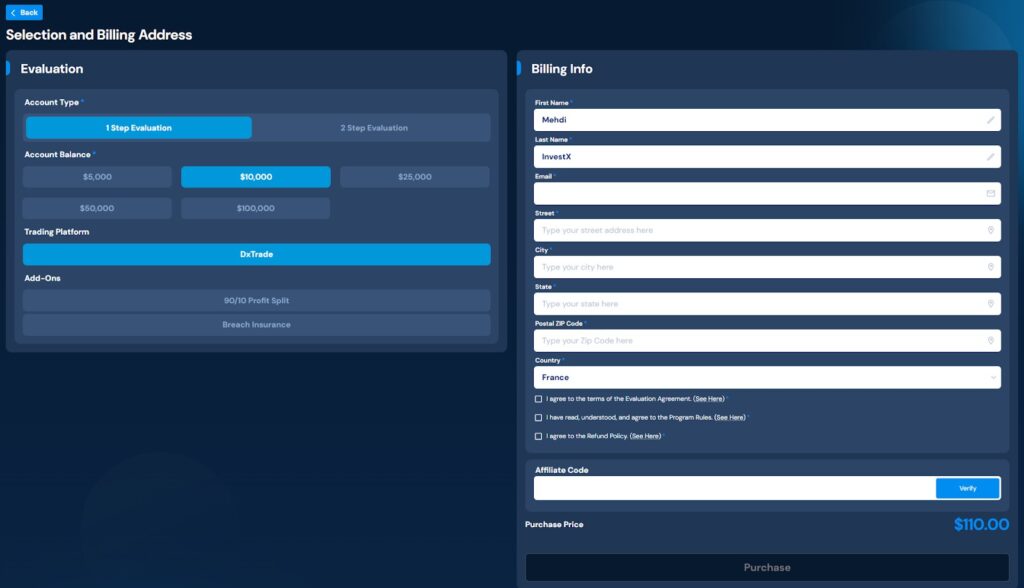Click the location pin icon in State field
The height and width of the screenshot is (588, 1024).
tap(990, 304)
